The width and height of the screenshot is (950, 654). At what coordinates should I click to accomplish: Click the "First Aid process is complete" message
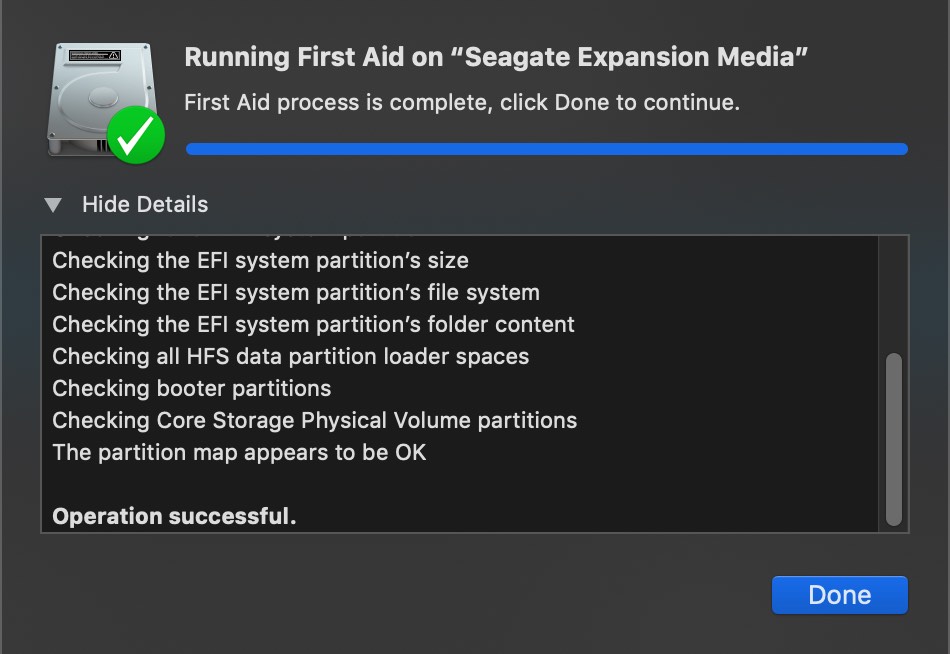[x=462, y=102]
